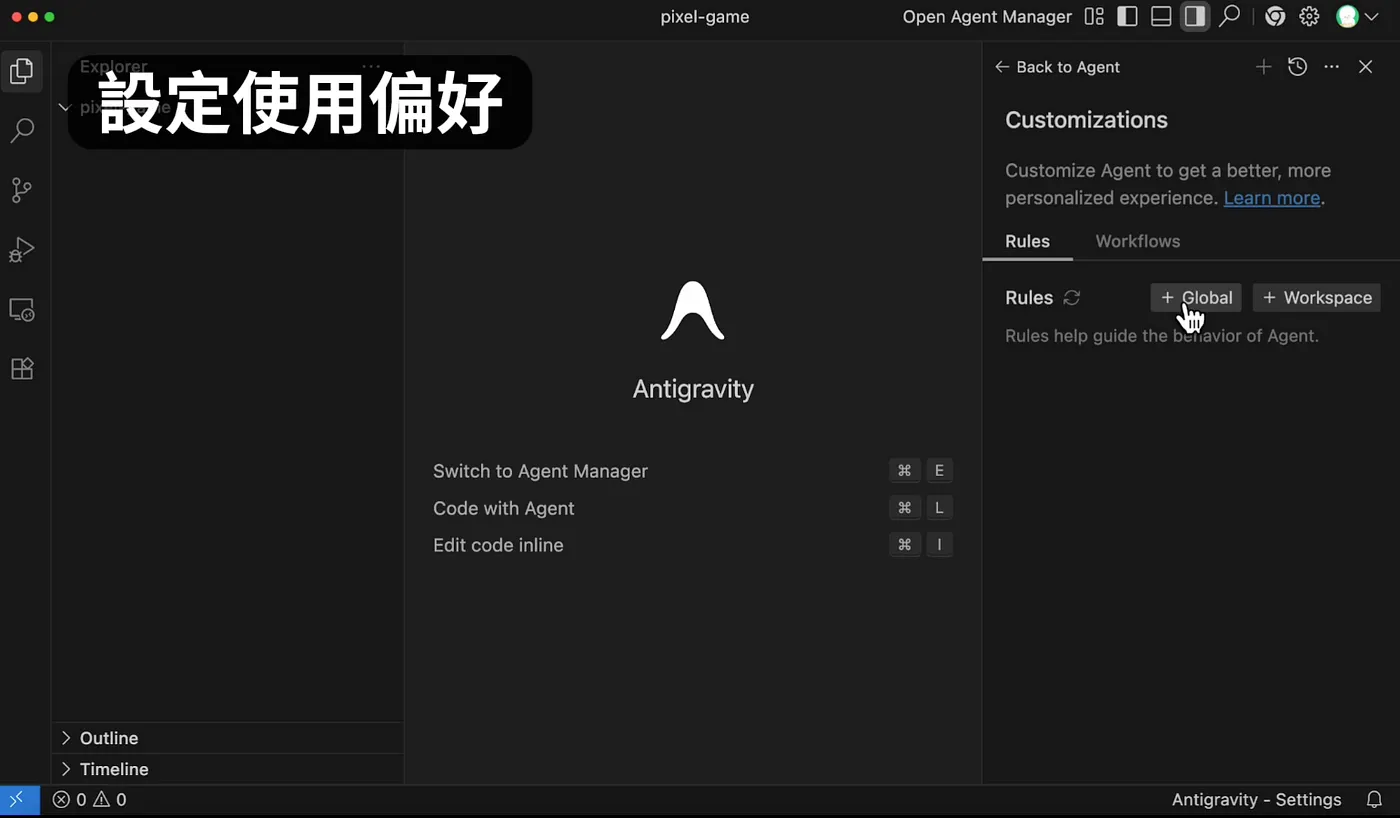
Task: Click the Antigravity logo
Action: tap(692, 311)
